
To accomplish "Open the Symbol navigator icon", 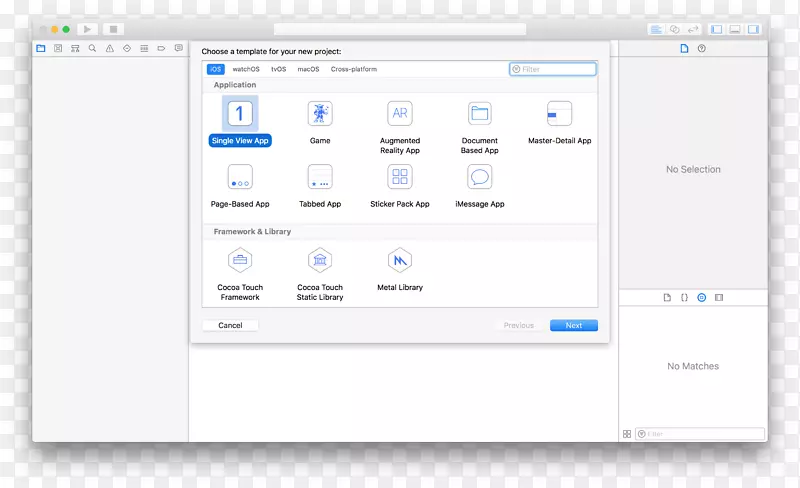I will point(75,48).
